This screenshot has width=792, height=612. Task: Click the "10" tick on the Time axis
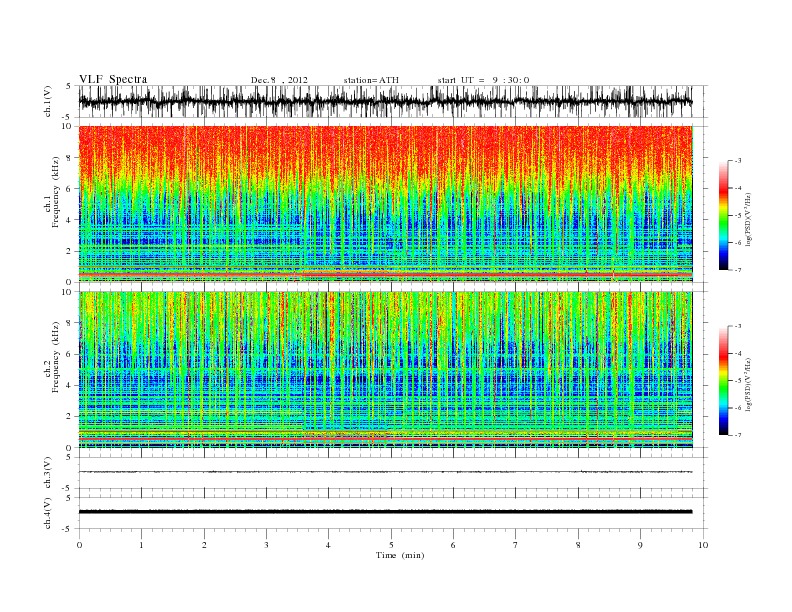pos(703,545)
